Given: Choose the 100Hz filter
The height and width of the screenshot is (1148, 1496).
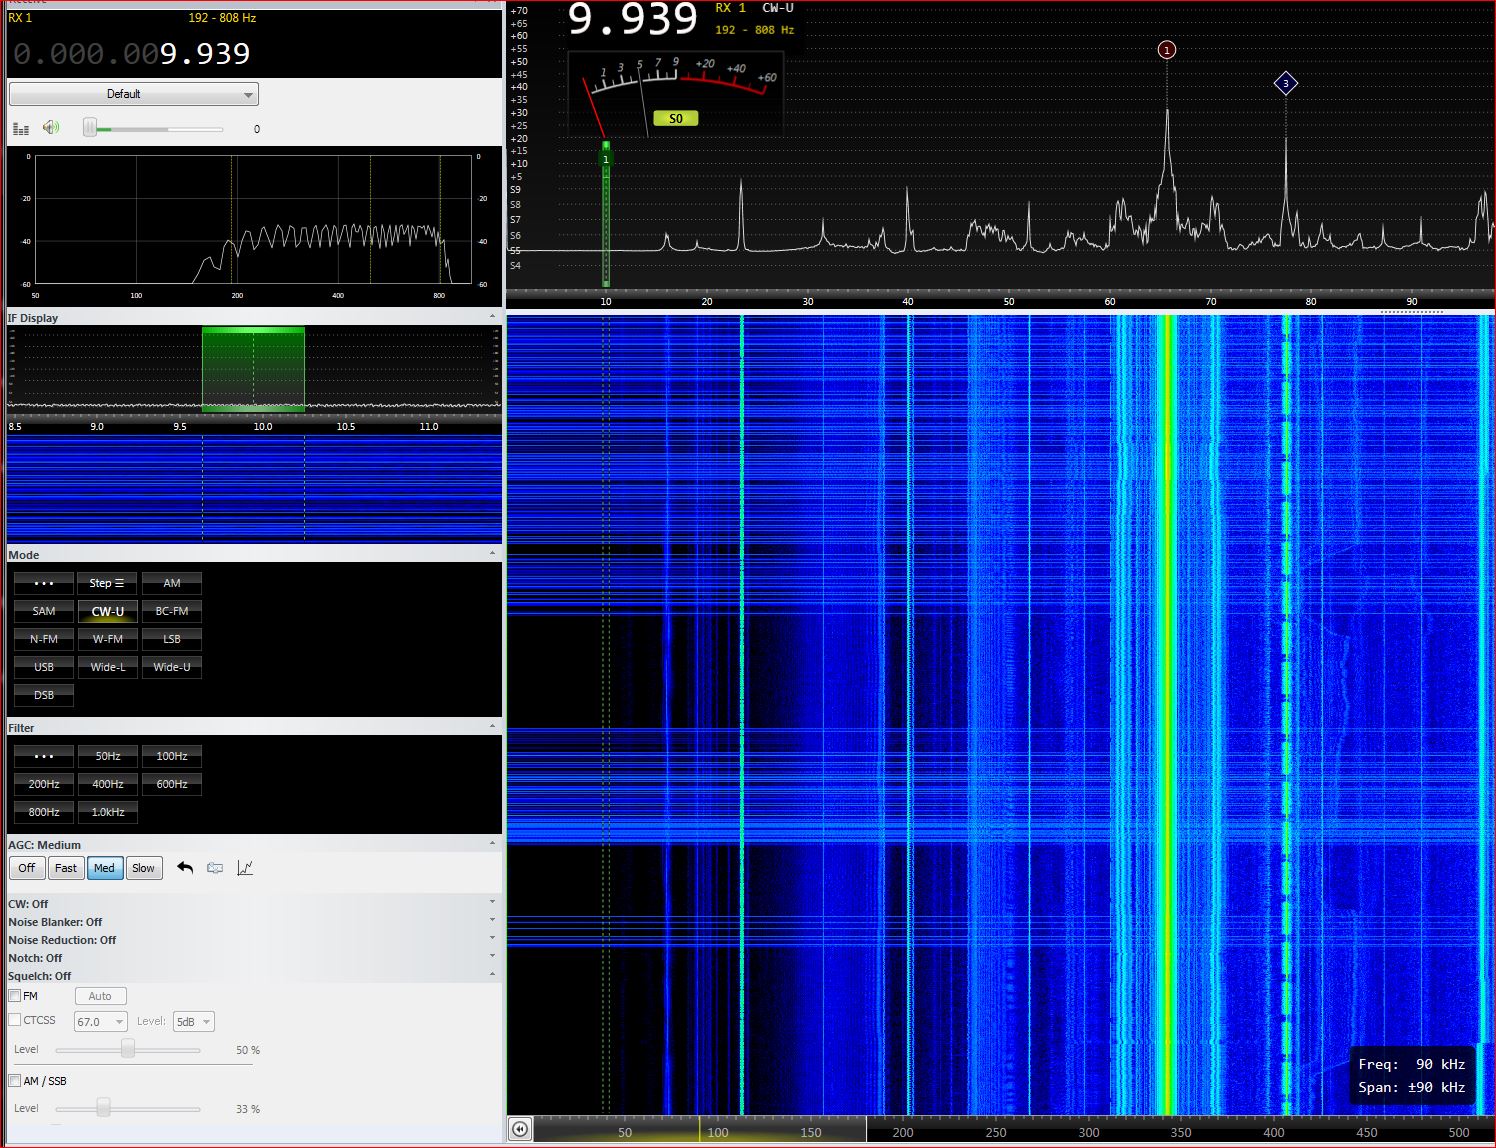Looking at the screenshot, I should click(x=172, y=756).
